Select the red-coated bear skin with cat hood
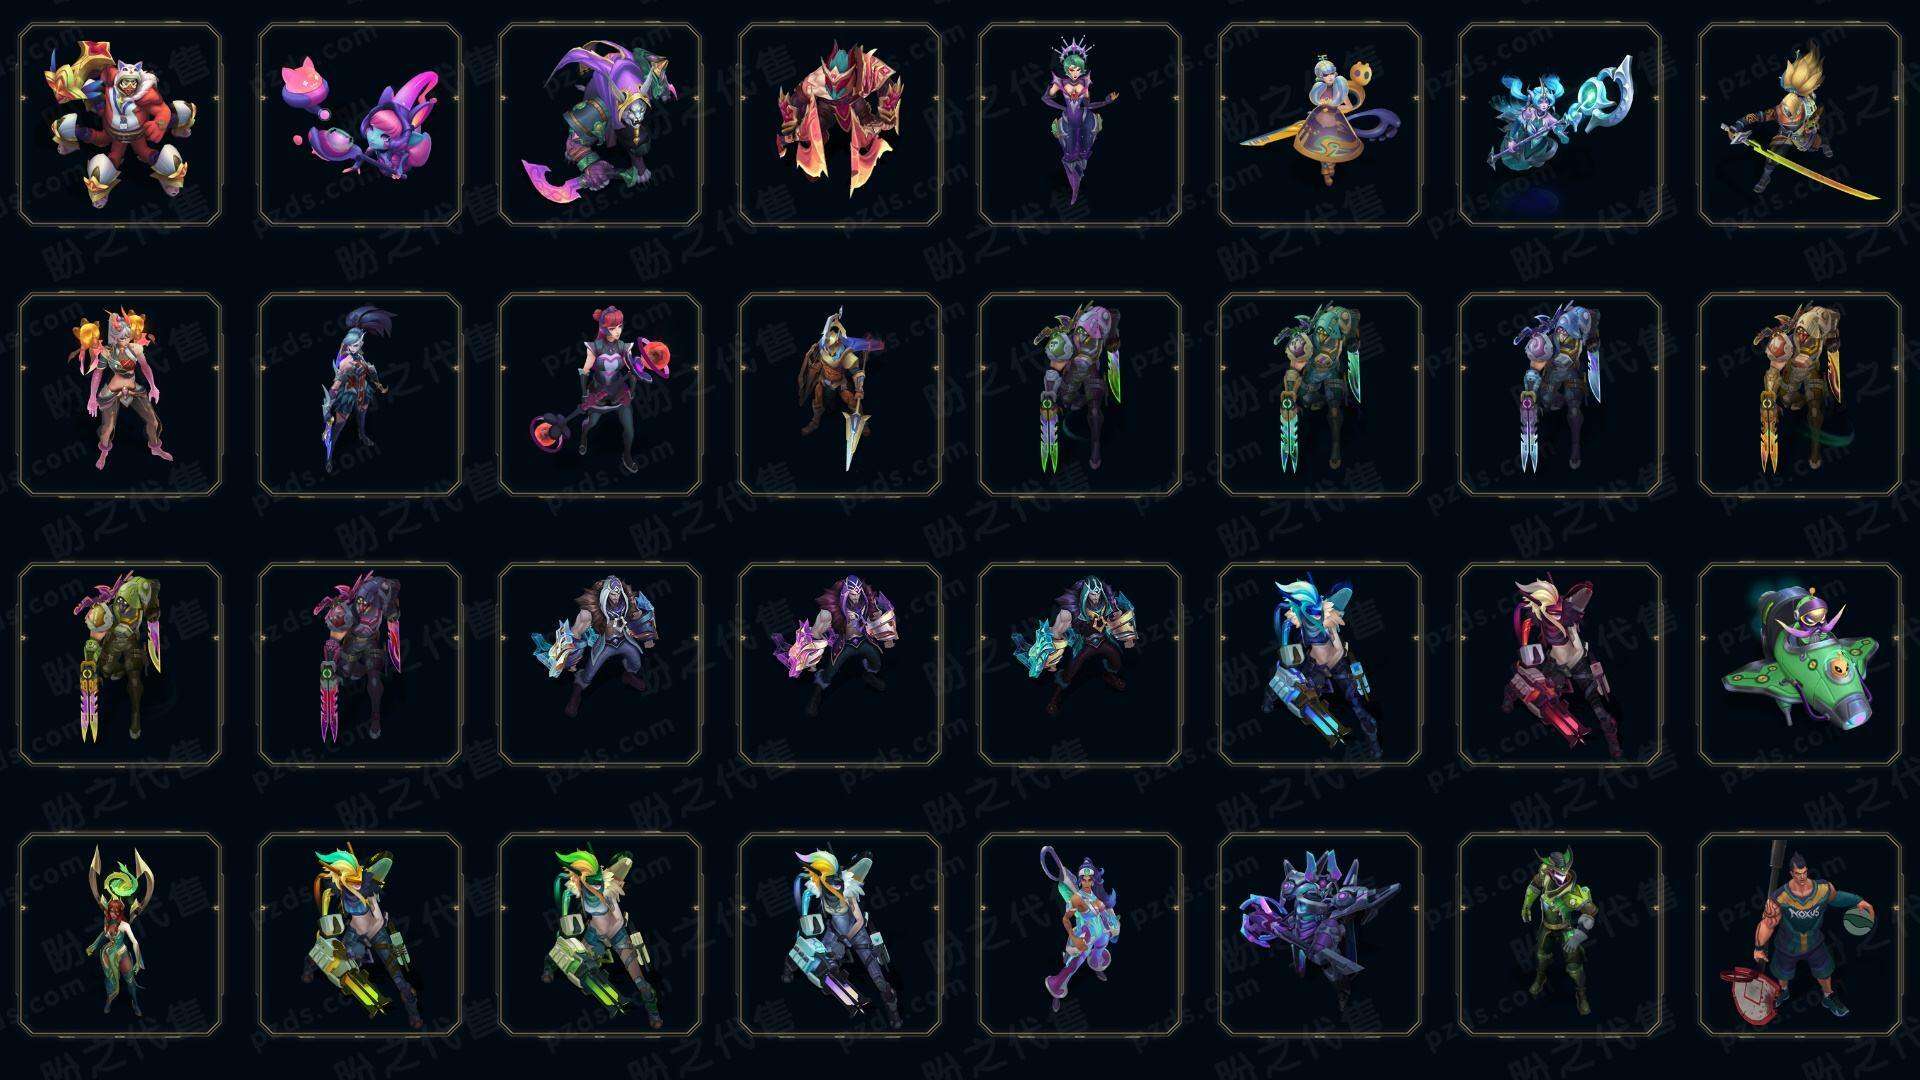Image resolution: width=1920 pixels, height=1080 pixels. (x=120, y=124)
